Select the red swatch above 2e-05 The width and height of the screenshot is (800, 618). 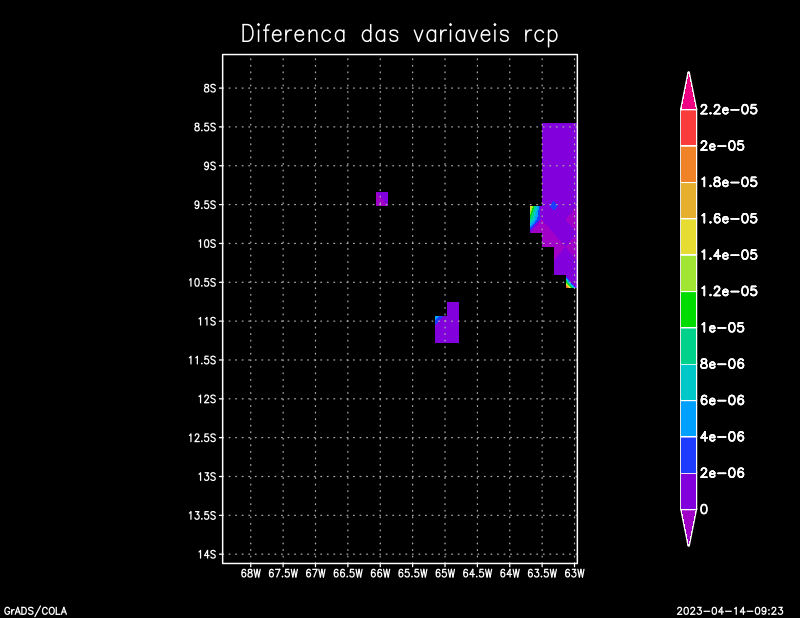[688, 127]
